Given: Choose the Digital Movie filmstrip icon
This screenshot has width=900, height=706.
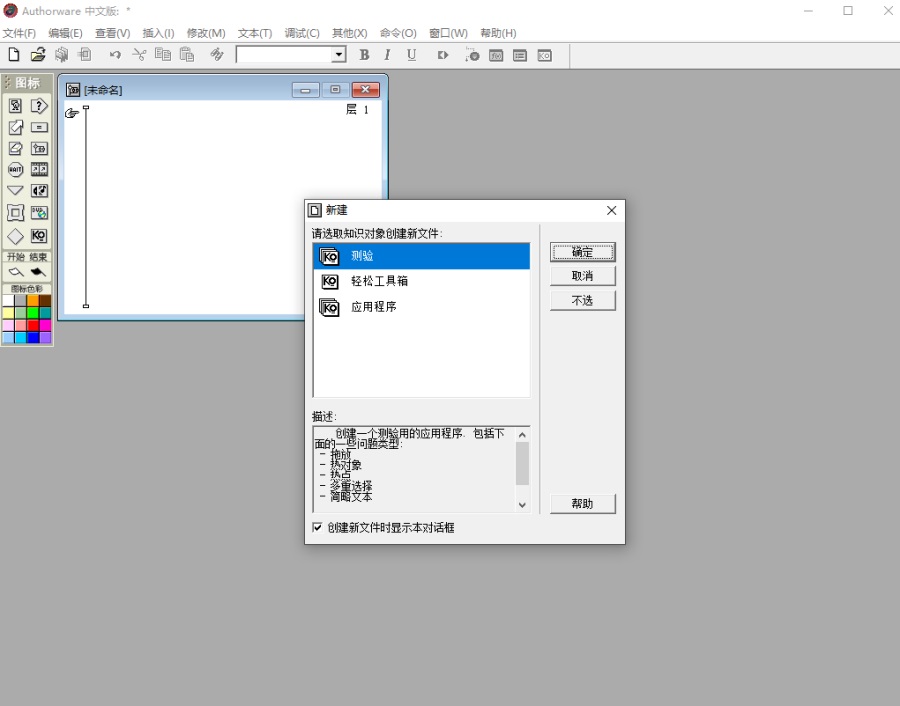Looking at the screenshot, I should click(x=39, y=169).
